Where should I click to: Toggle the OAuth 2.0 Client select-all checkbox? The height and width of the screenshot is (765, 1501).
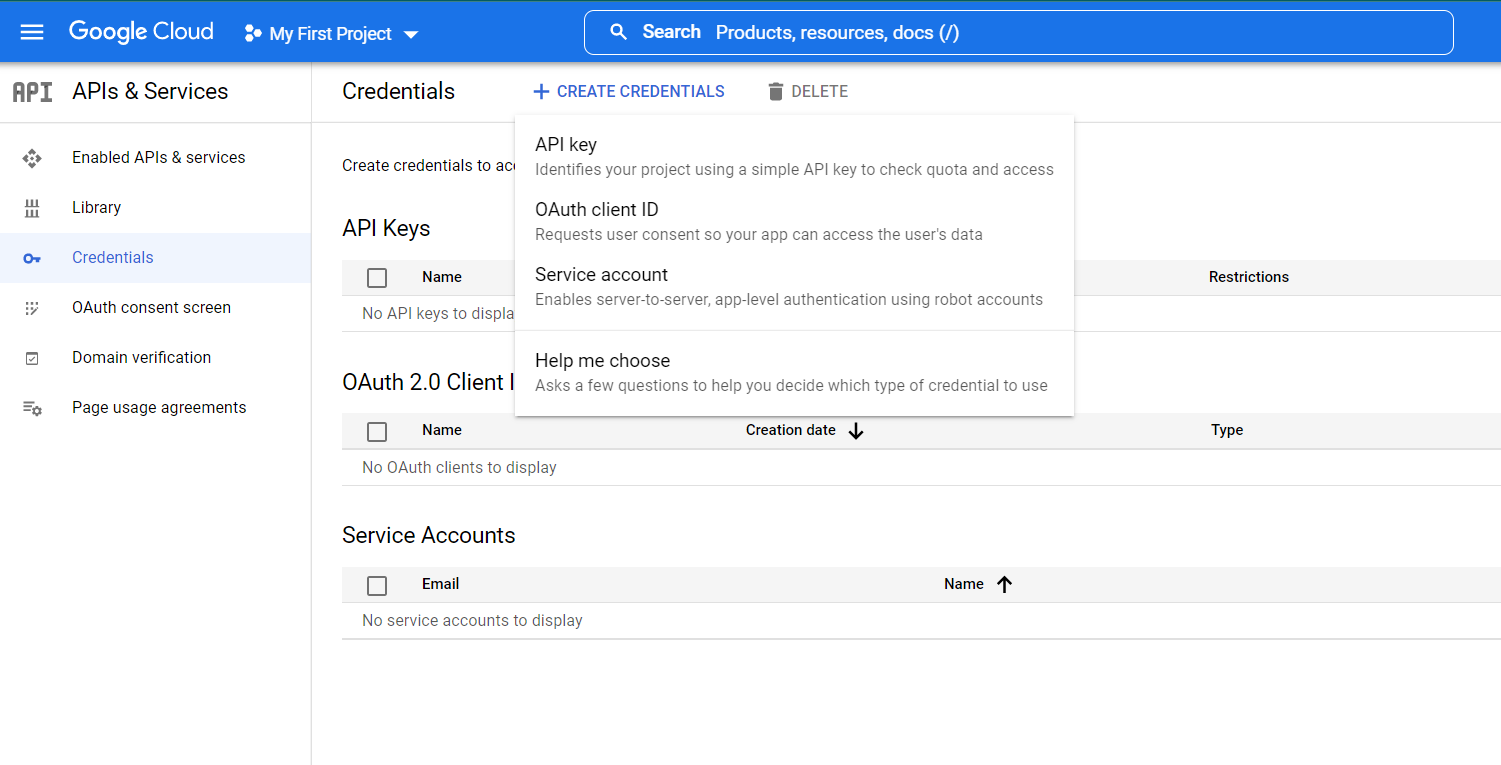[377, 431]
